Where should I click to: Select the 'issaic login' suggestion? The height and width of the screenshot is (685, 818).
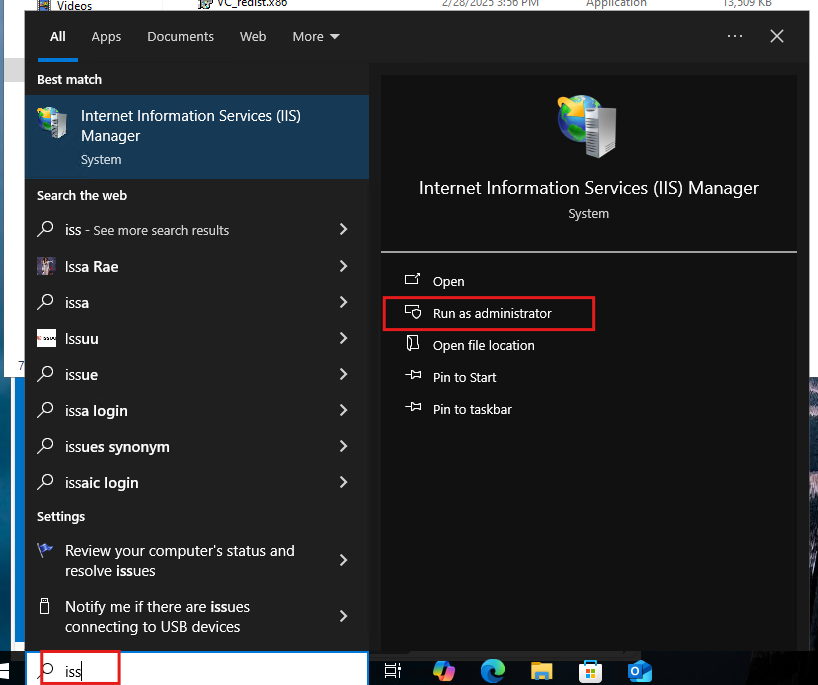pos(197,483)
